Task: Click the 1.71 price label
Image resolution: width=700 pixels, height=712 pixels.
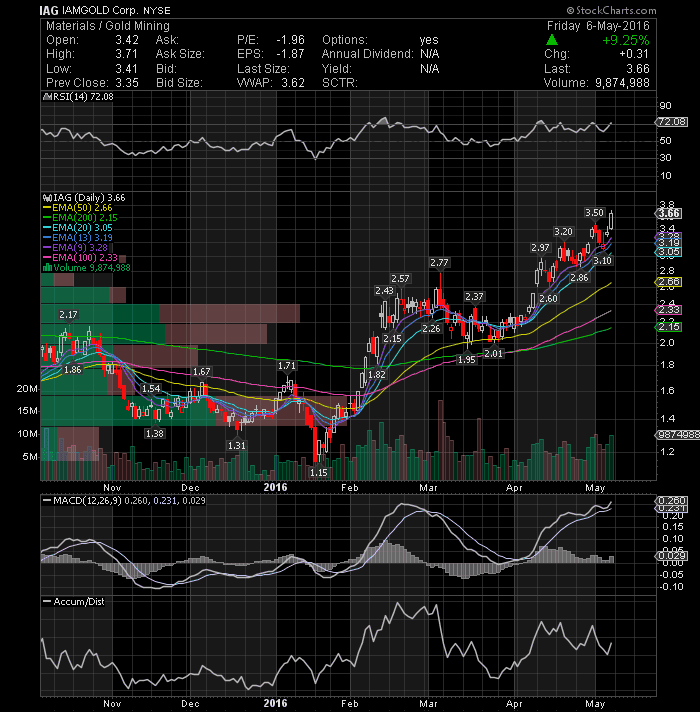Action: tap(286, 366)
